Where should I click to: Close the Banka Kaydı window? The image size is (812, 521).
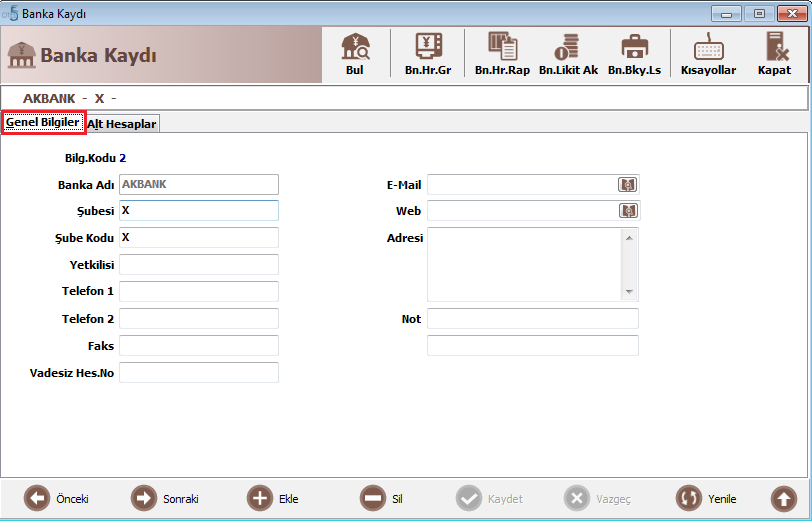792,13
